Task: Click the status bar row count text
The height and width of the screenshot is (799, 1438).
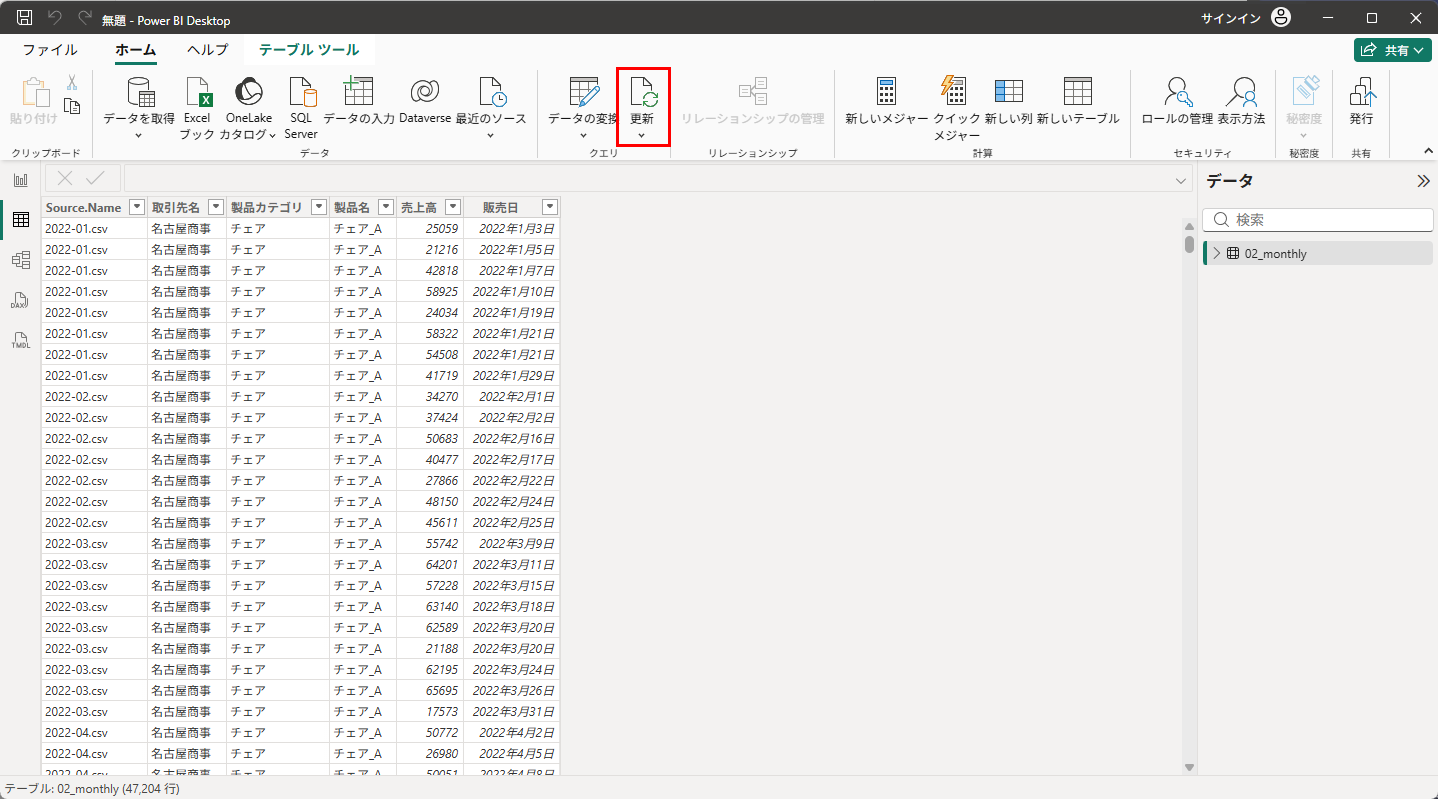Action: (x=92, y=789)
